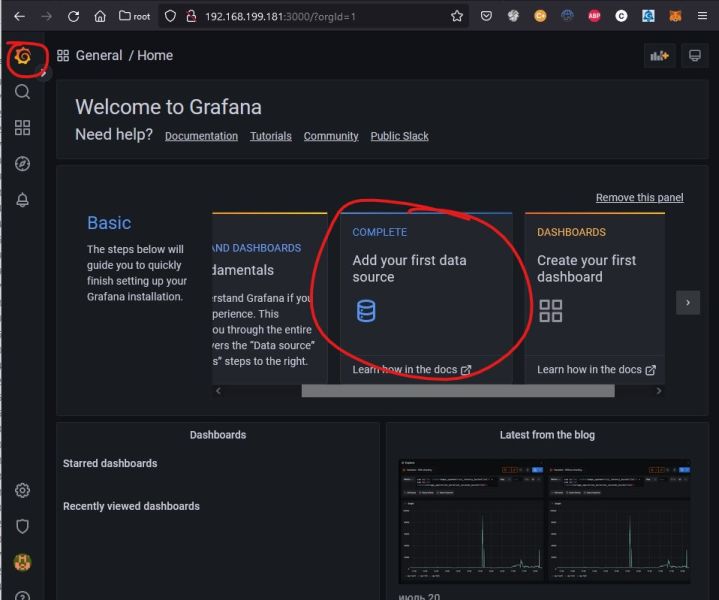Open the Add your first data source card
Image resolution: width=719 pixels, height=600 pixels.
tap(426, 298)
